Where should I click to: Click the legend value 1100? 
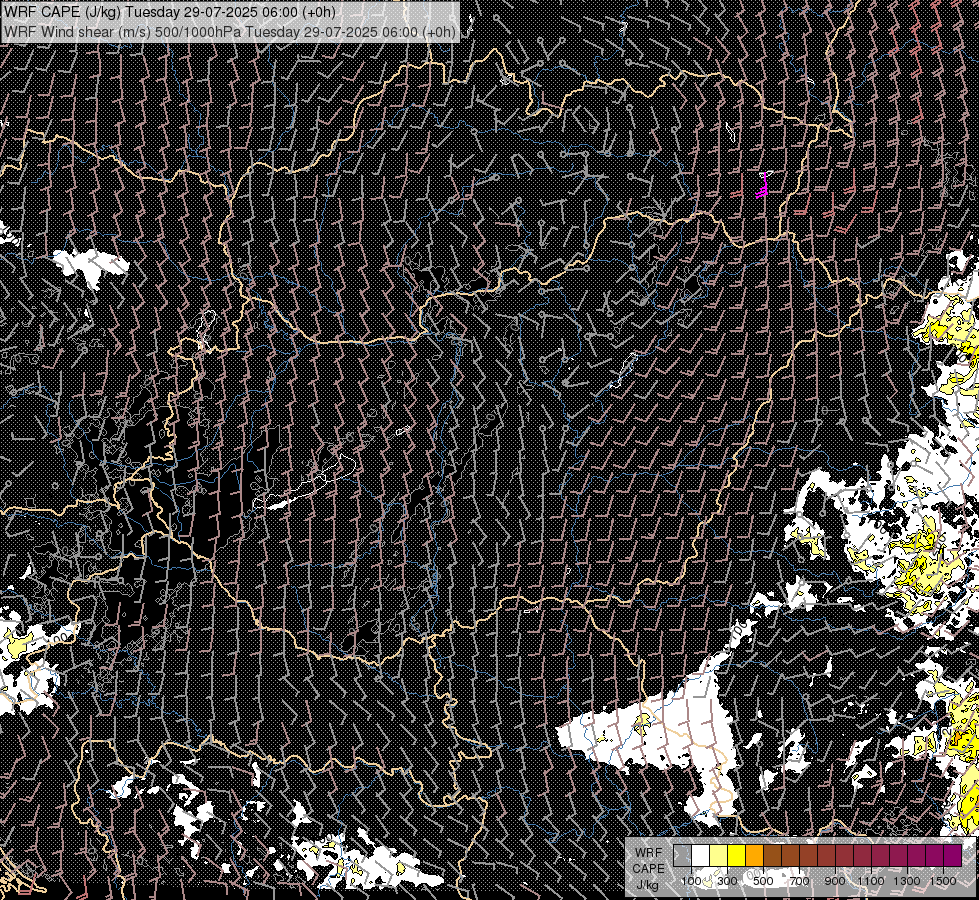pyautogui.click(x=871, y=881)
